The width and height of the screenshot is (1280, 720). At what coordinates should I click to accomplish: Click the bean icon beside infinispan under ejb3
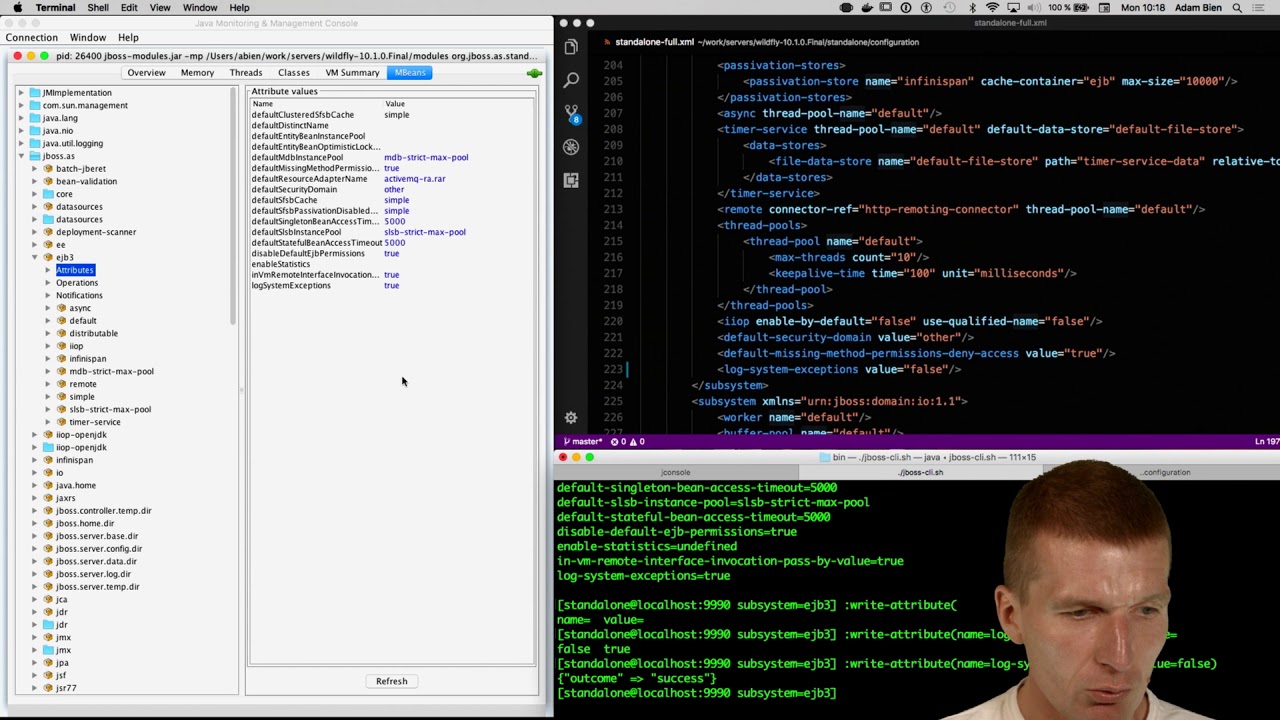(61, 359)
